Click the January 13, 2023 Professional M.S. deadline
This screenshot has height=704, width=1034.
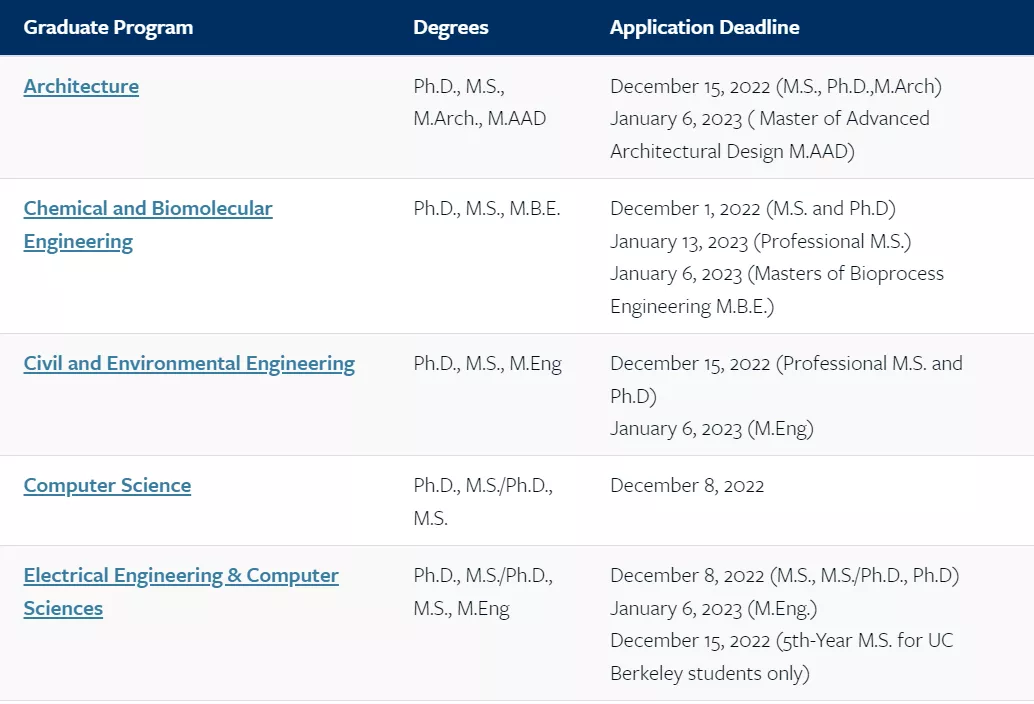coord(760,241)
